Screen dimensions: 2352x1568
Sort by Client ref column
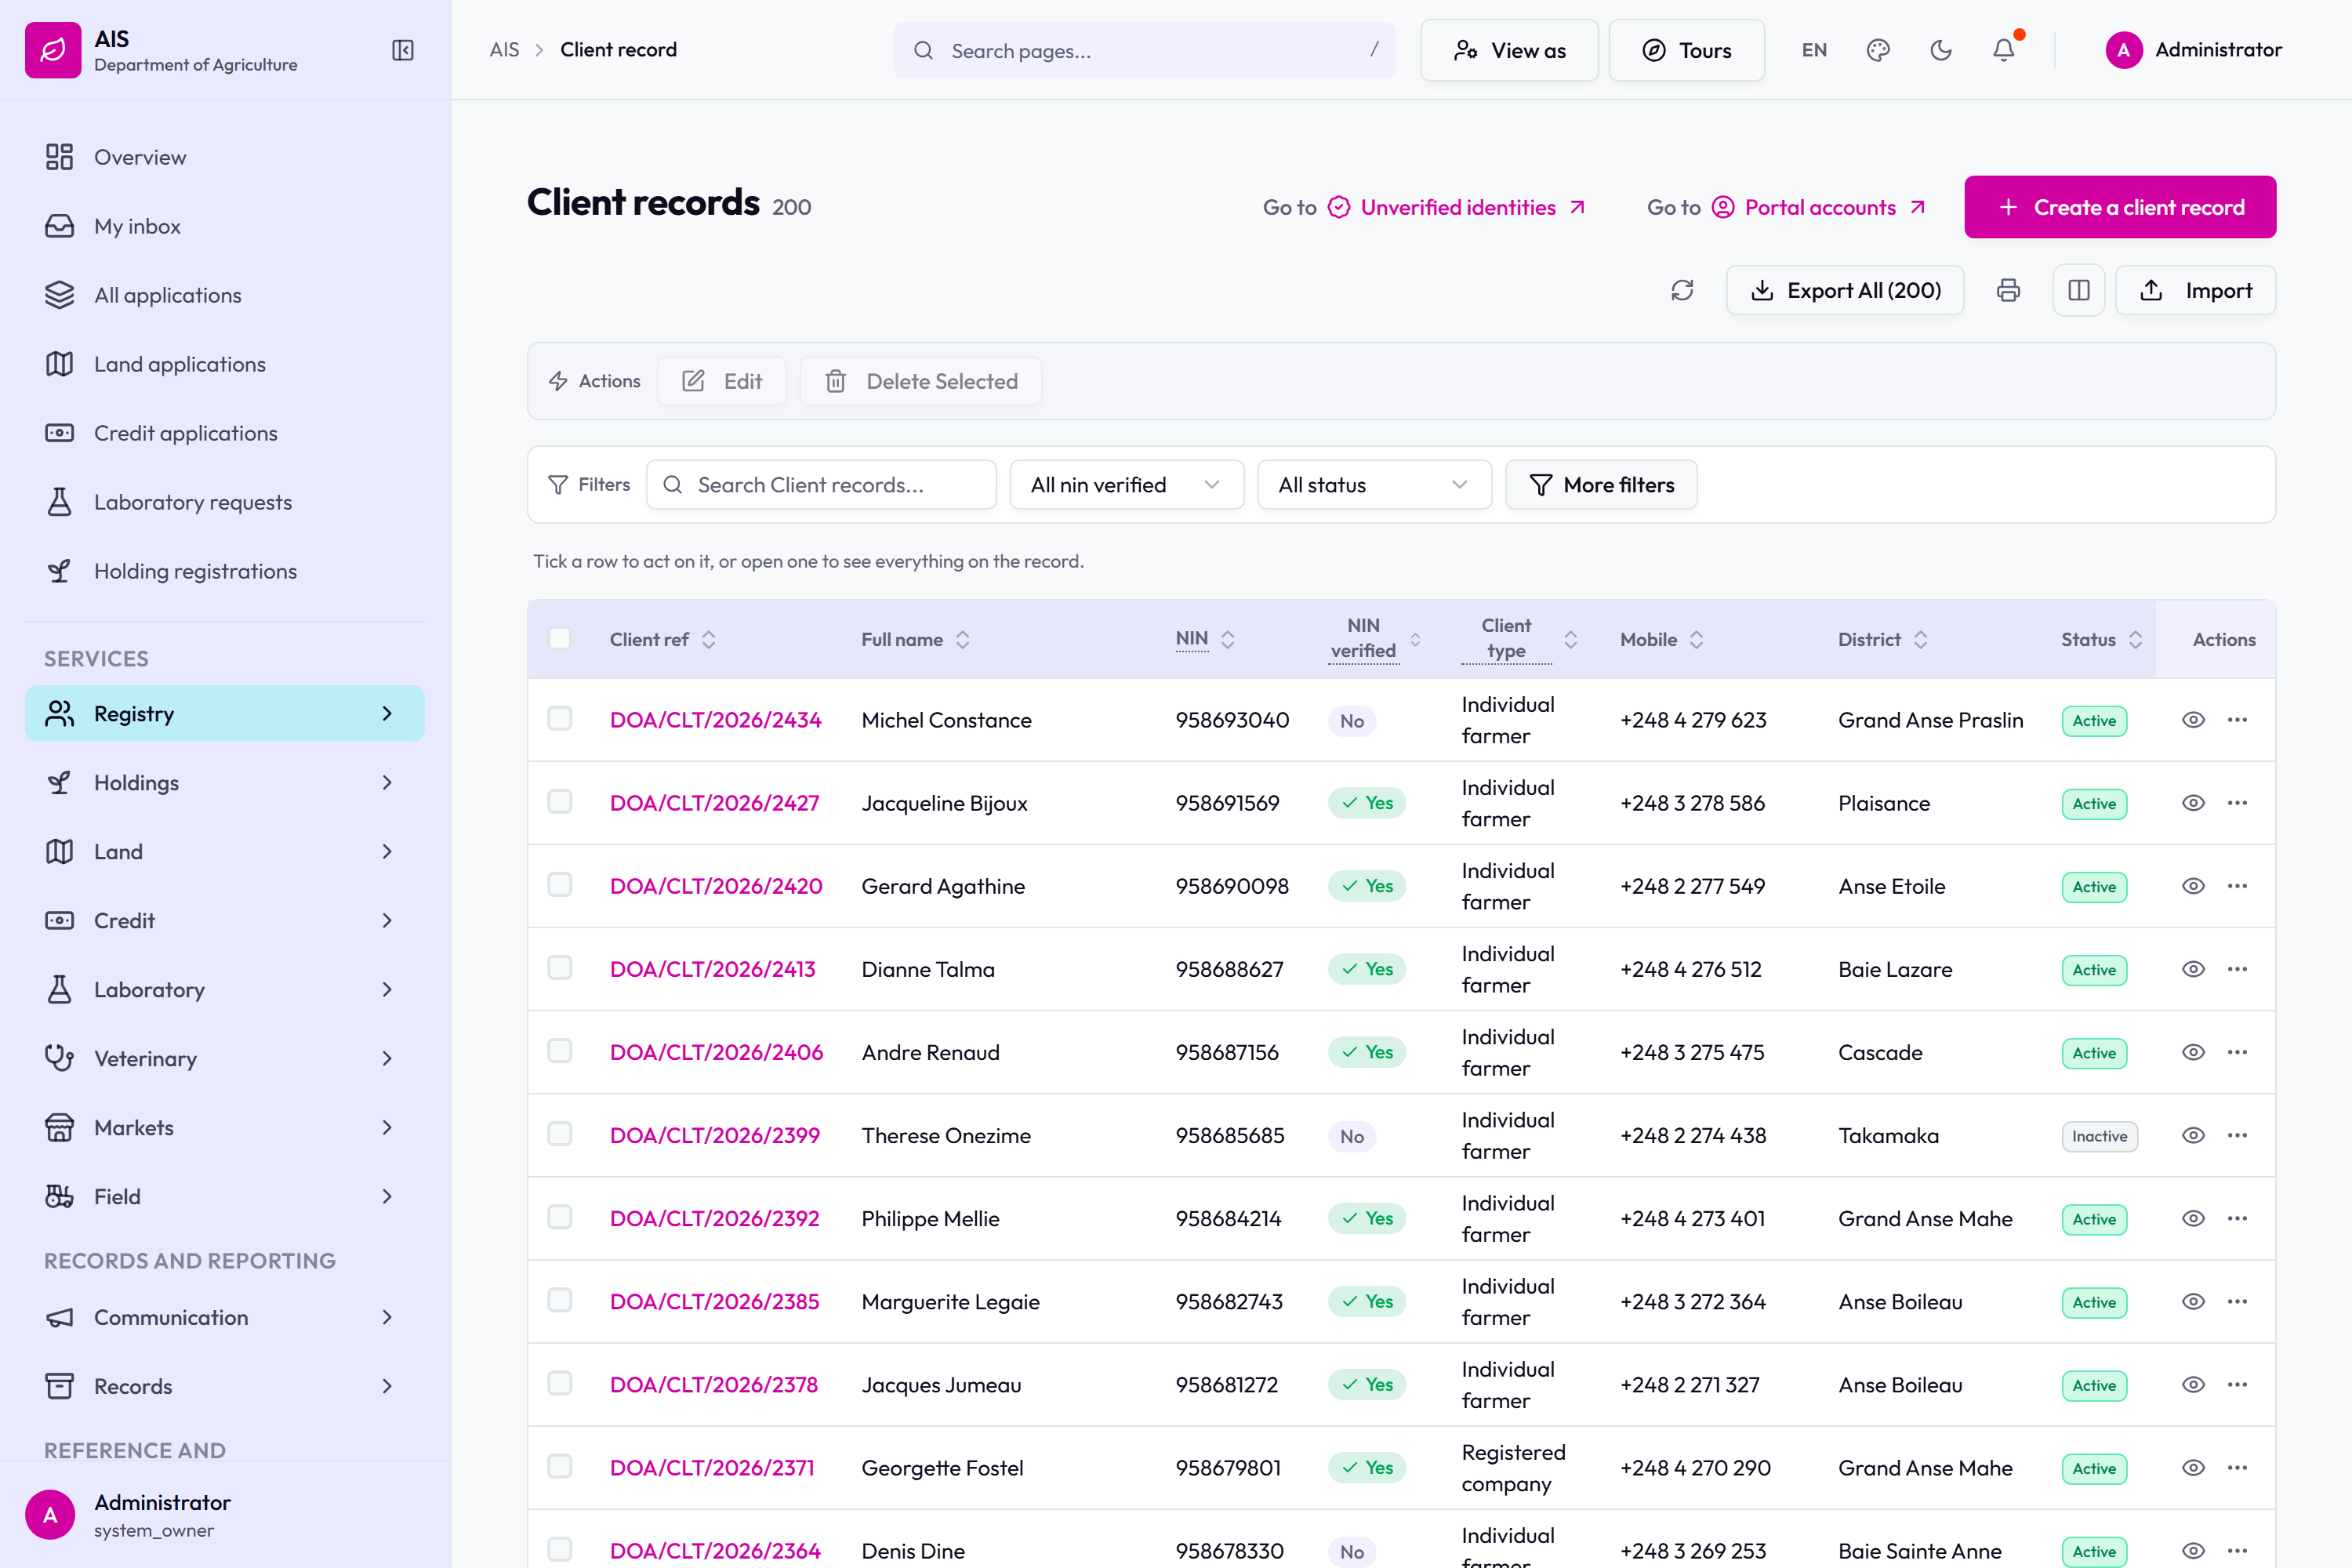point(663,639)
